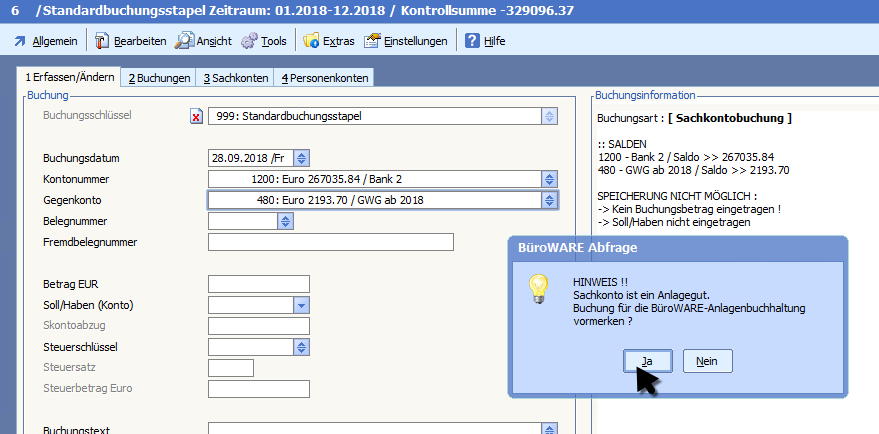879x434 pixels.
Task: Open the Gegenkonto selection spinner
Action: [x=548, y=200]
